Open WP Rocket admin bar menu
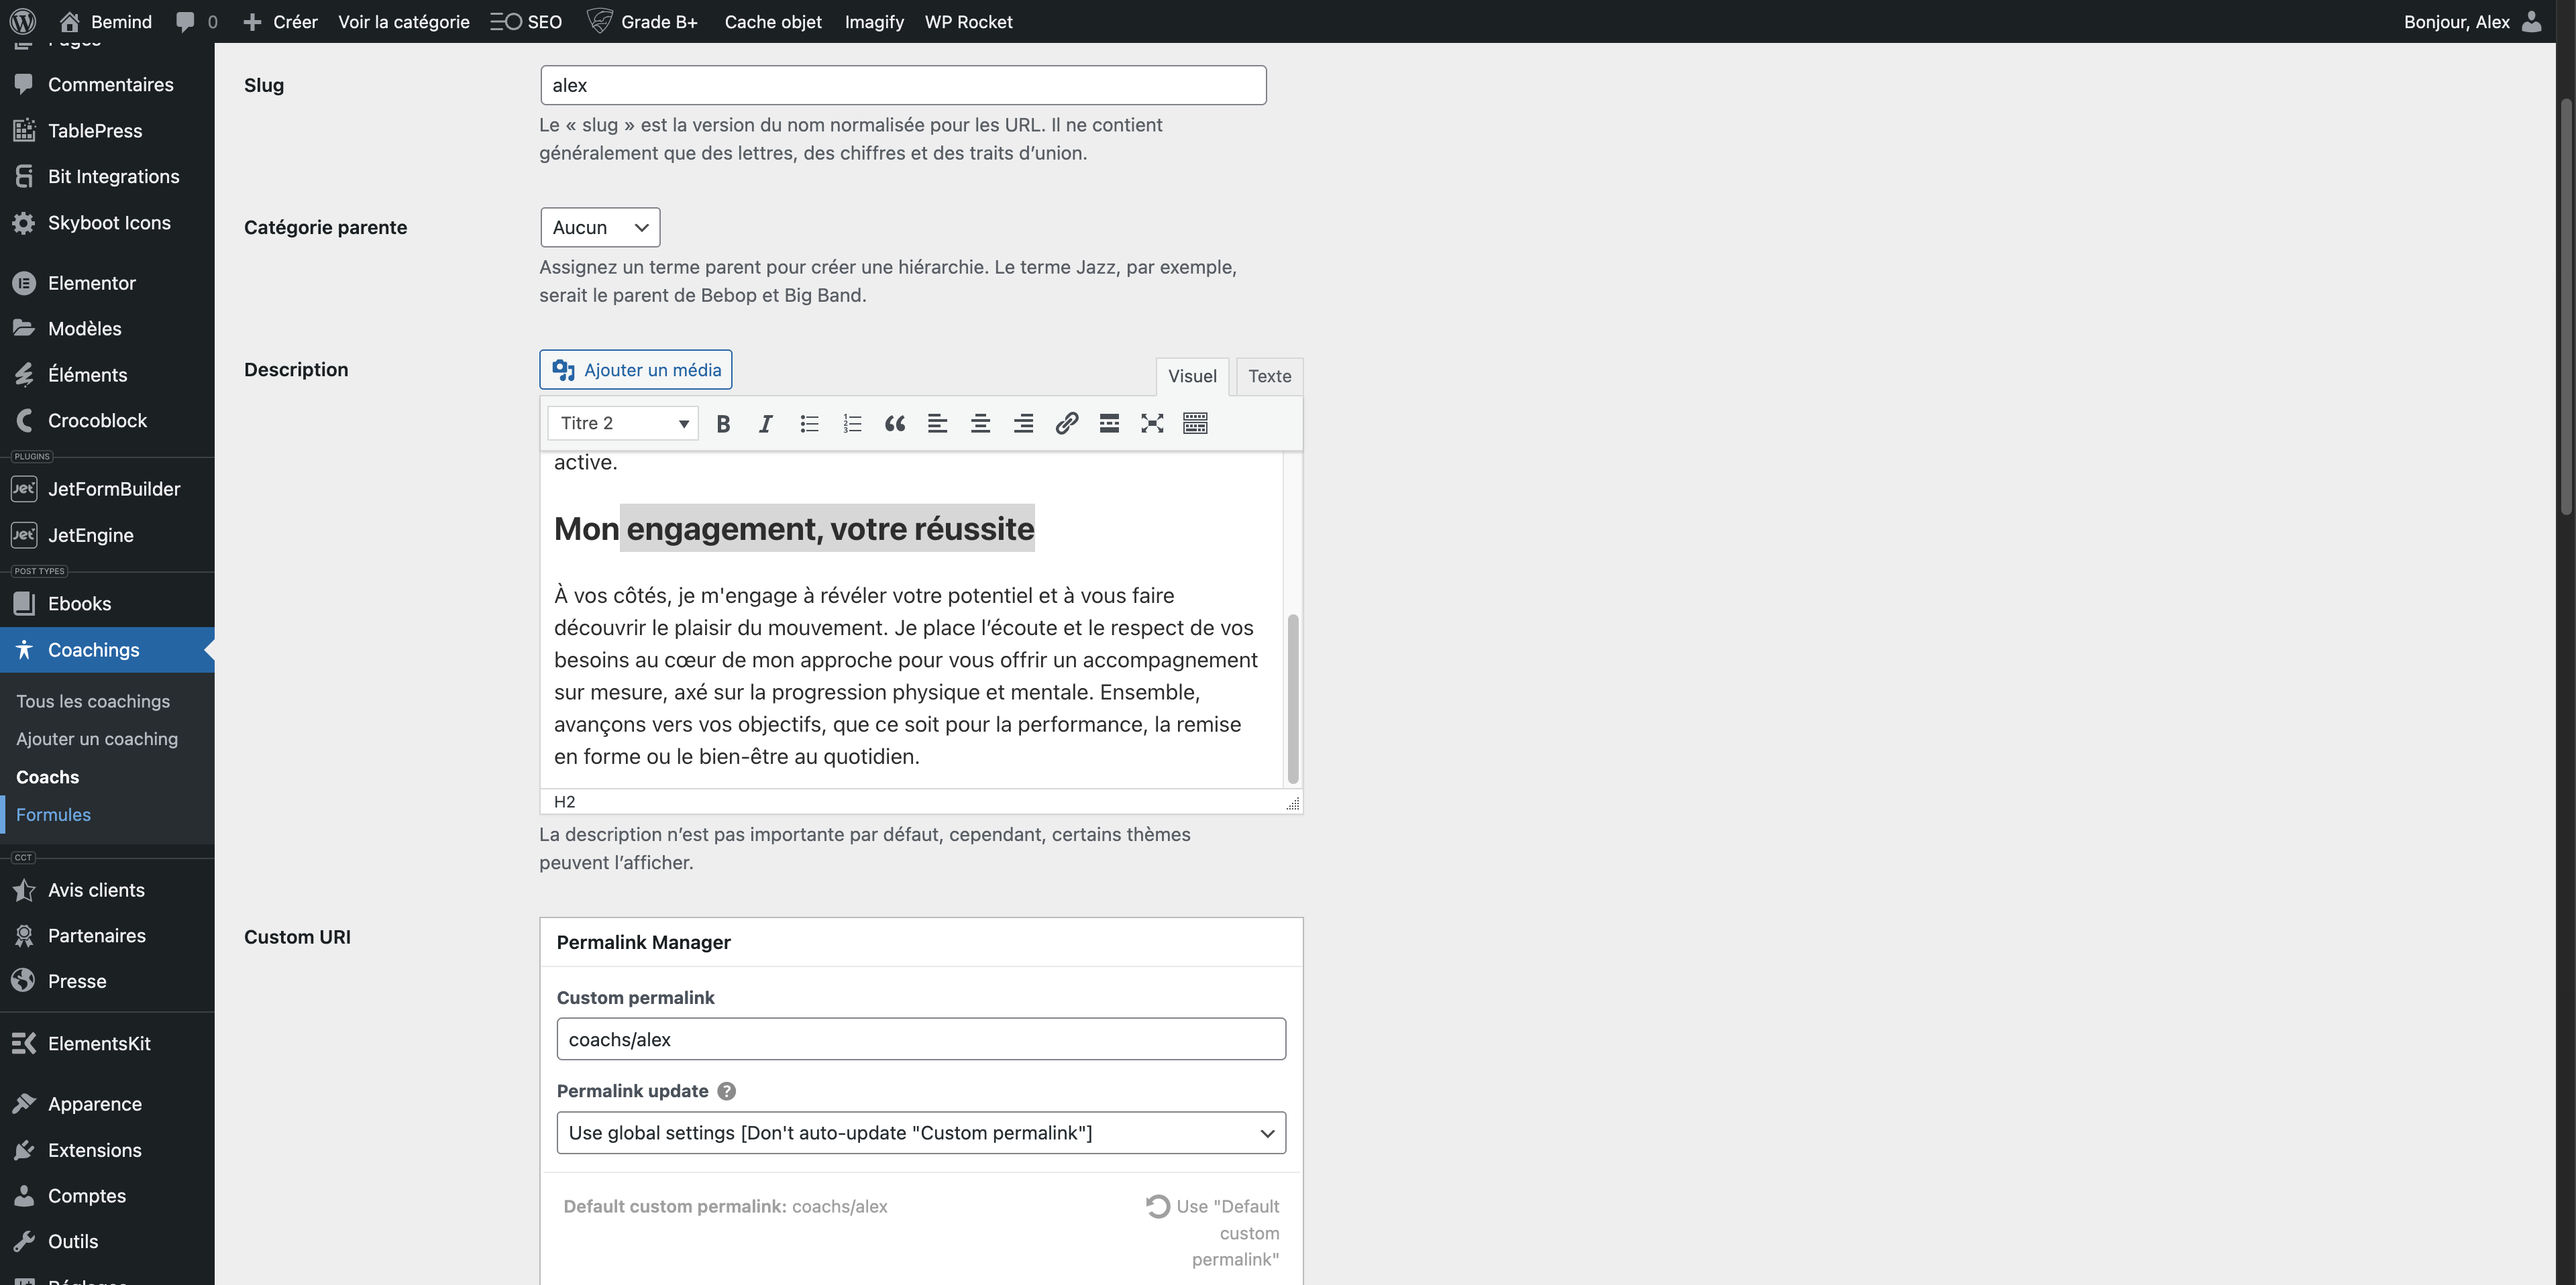Image resolution: width=2576 pixels, height=1285 pixels. [x=968, y=21]
